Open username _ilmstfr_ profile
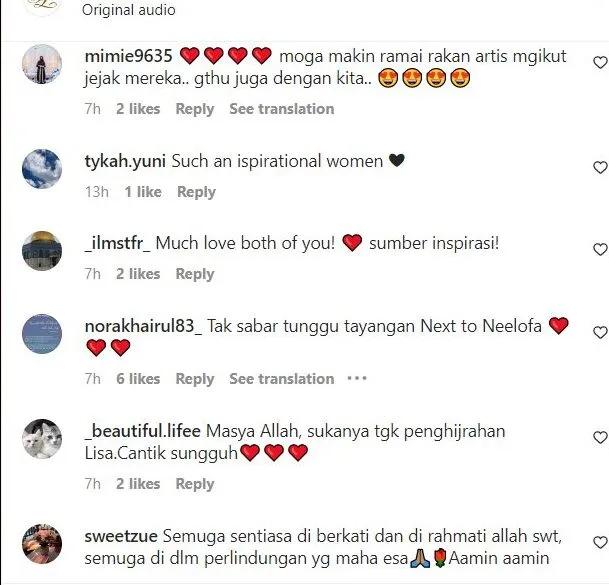The width and height of the screenshot is (609, 585). (117, 244)
